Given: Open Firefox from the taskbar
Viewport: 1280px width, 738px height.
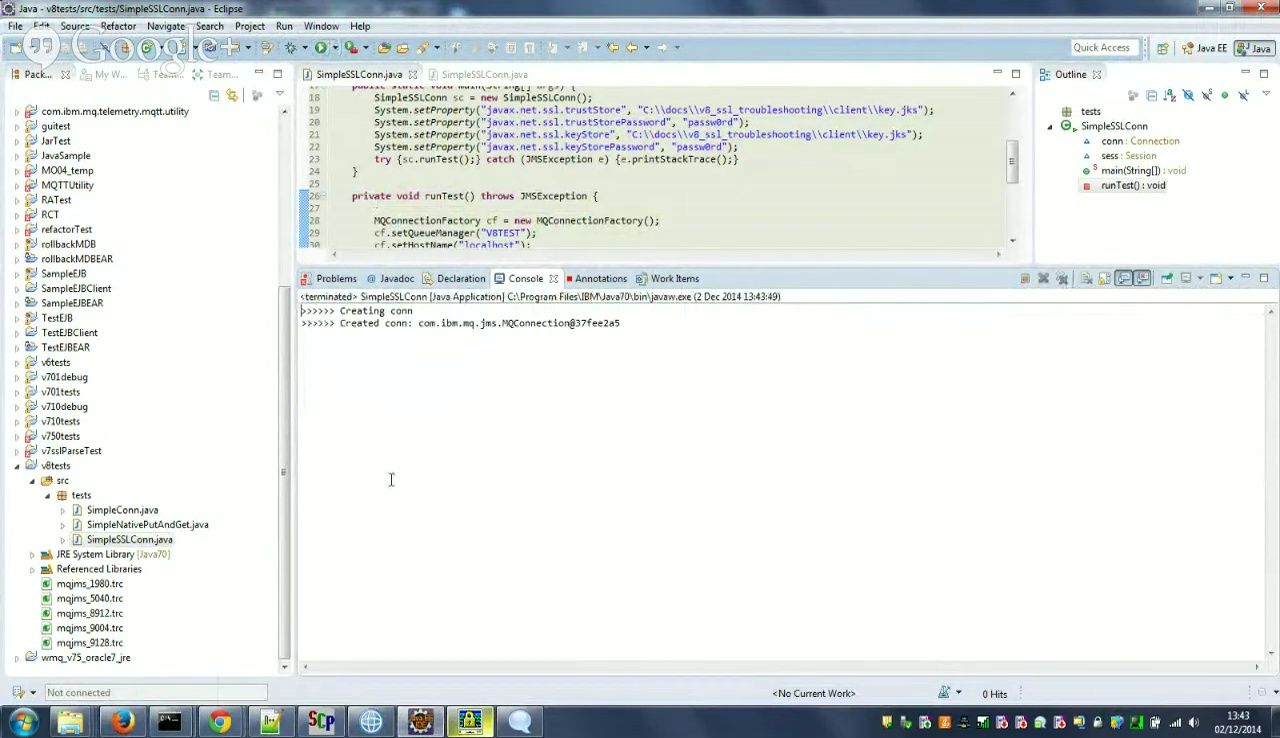Looking at the screenshot, I should [121, 721].
